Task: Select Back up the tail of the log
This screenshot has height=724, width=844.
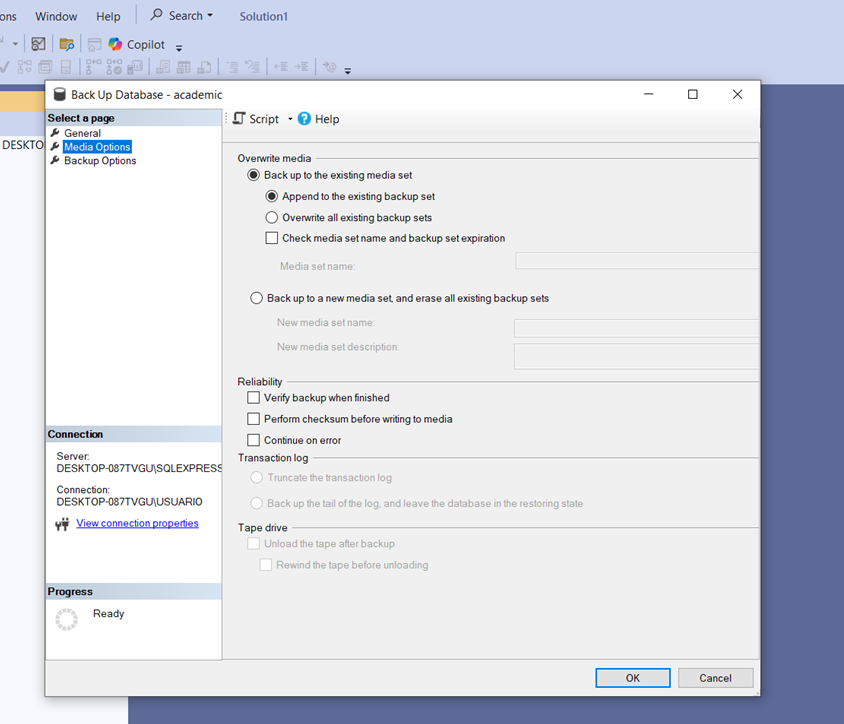Action: (x=256, y=503)
